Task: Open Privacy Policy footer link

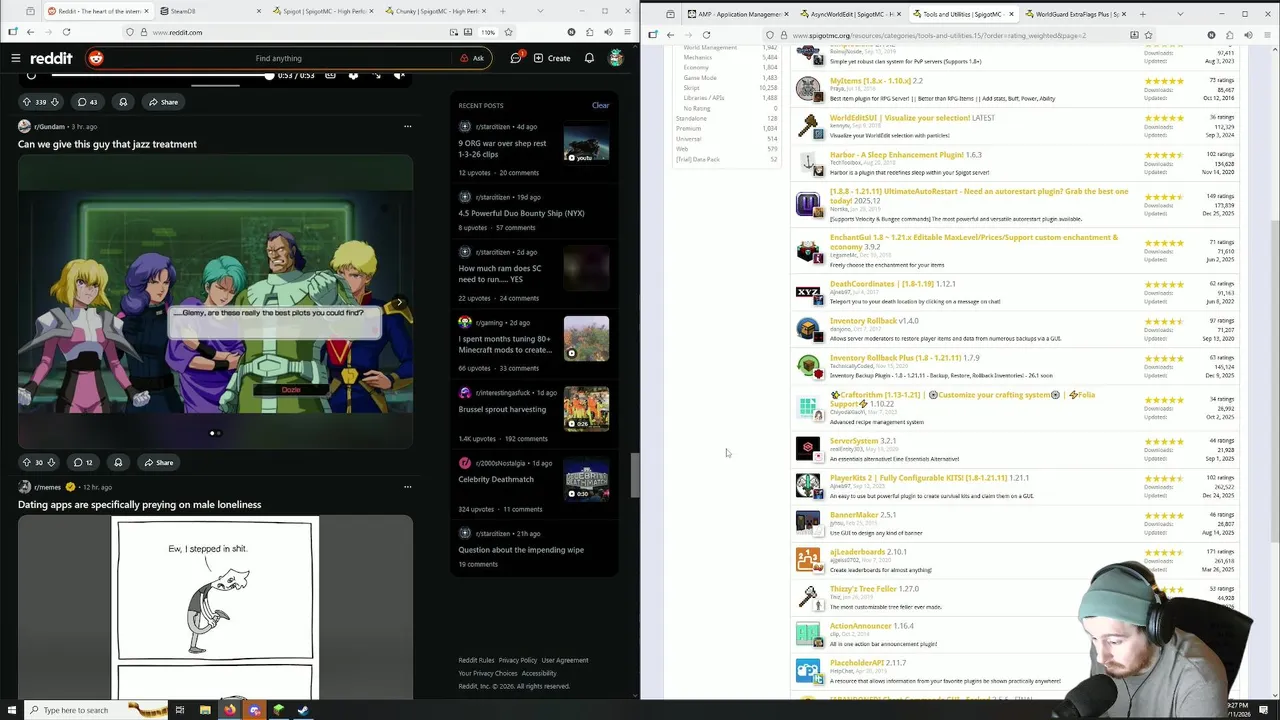Action: coord(517,660)
